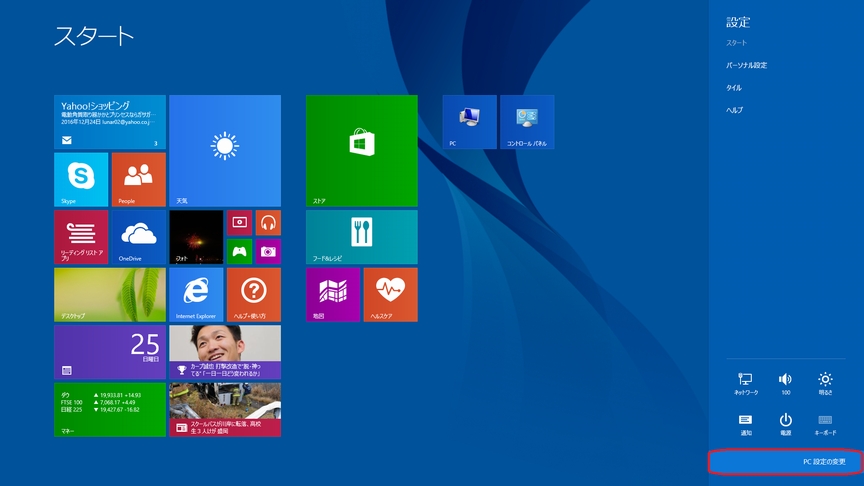Open the コントロール パネル tile
Screen dimensions: 864x486
pos(527,122)
